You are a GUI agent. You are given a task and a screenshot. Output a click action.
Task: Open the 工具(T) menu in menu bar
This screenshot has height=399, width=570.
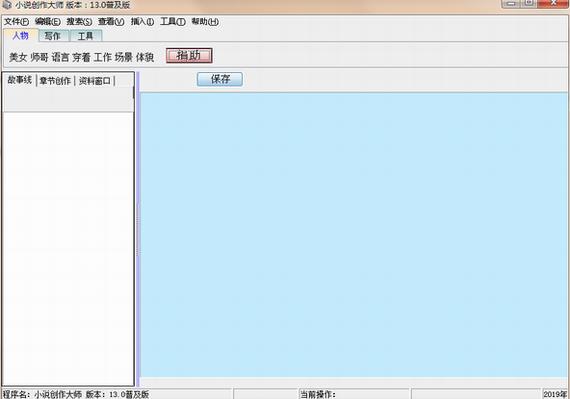point(173,22)
